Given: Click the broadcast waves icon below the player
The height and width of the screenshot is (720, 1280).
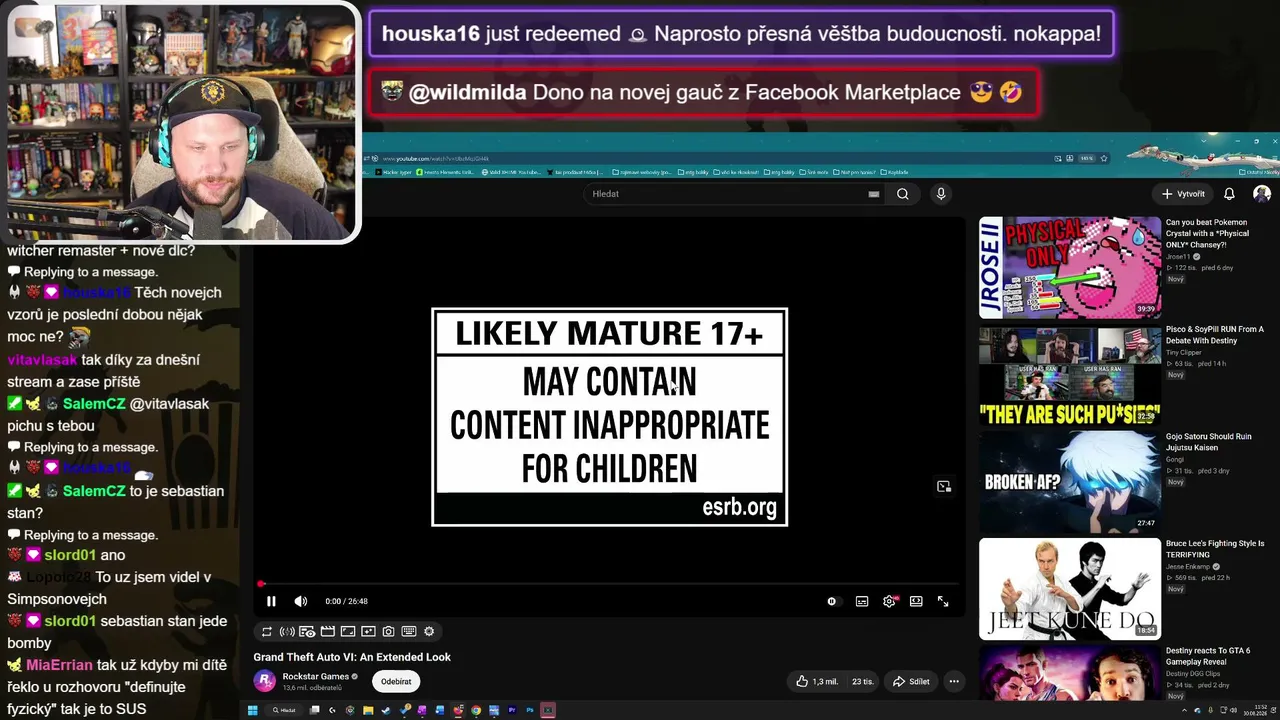Looking at the screenshot, I should (x=287, y=631).
